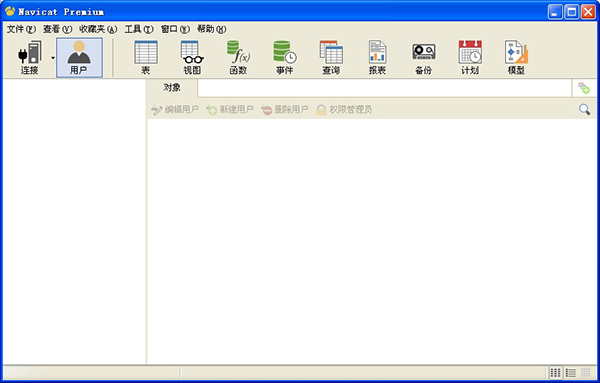Open the 事件 (Event) icon
Screen dimensions: 600x383
point(285,57)
